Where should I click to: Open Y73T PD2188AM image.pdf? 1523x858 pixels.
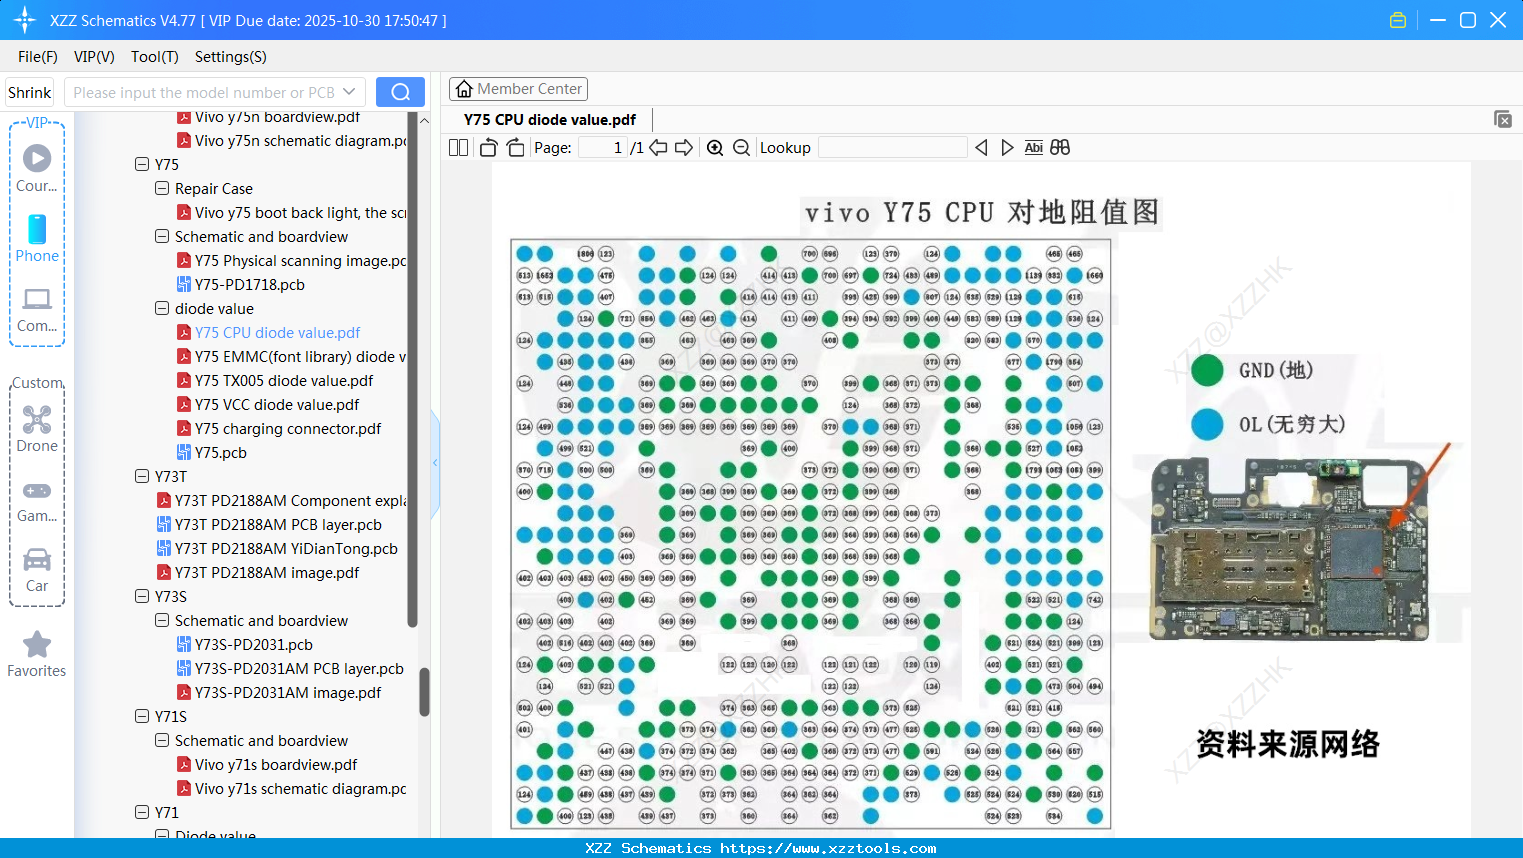[x=258, y=572]
